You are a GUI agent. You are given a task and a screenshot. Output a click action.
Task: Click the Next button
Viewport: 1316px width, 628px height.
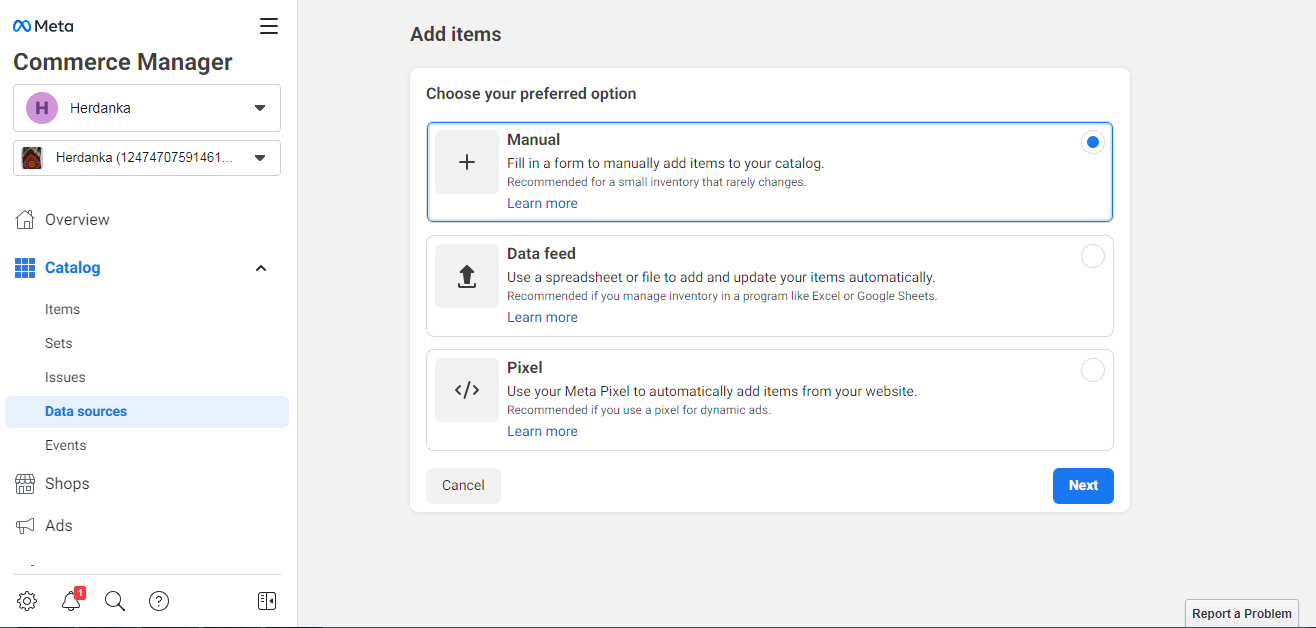point(1082,486)
